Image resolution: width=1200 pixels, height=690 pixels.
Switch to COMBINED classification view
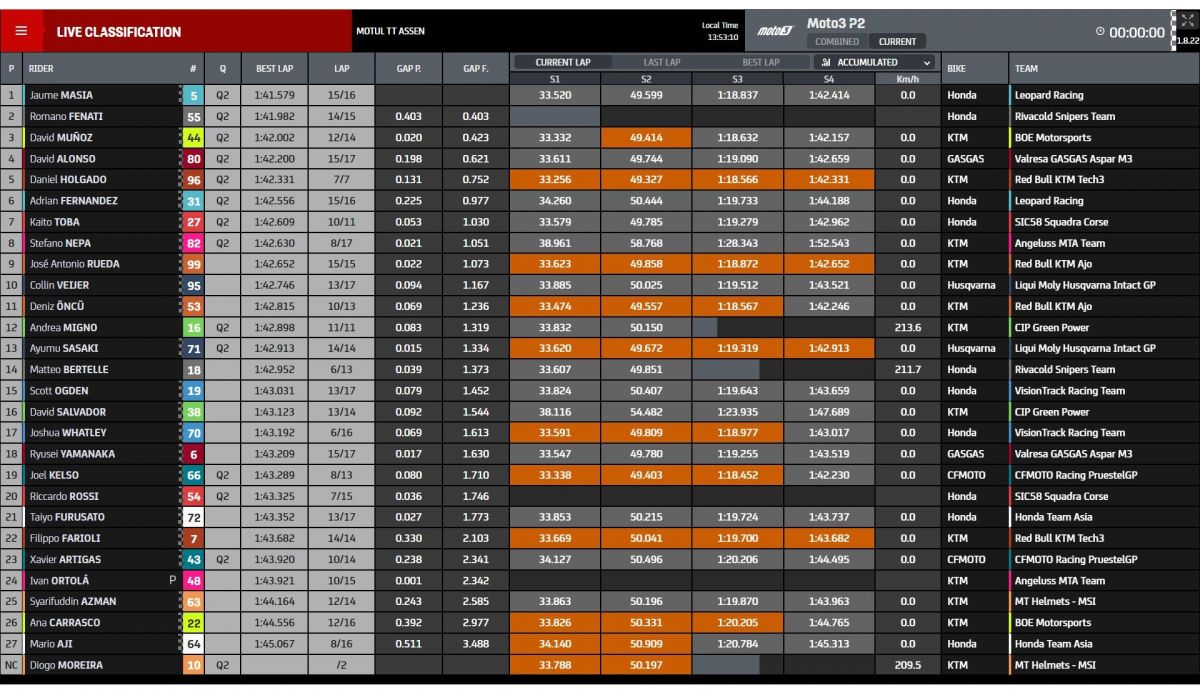836,42
